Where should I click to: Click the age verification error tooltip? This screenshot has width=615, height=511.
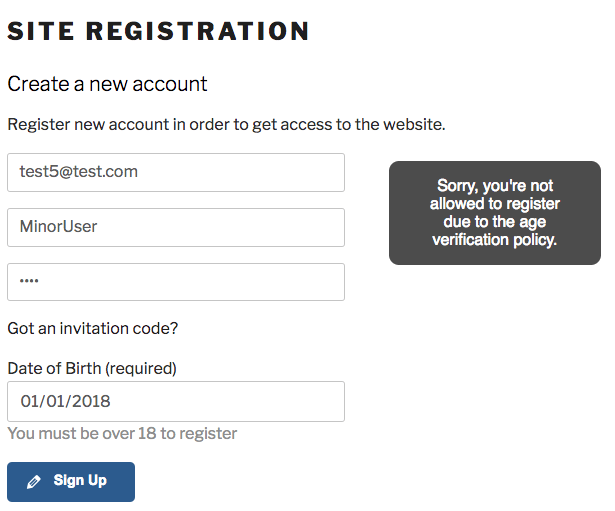pyautogui.click(x=494, y=213)
